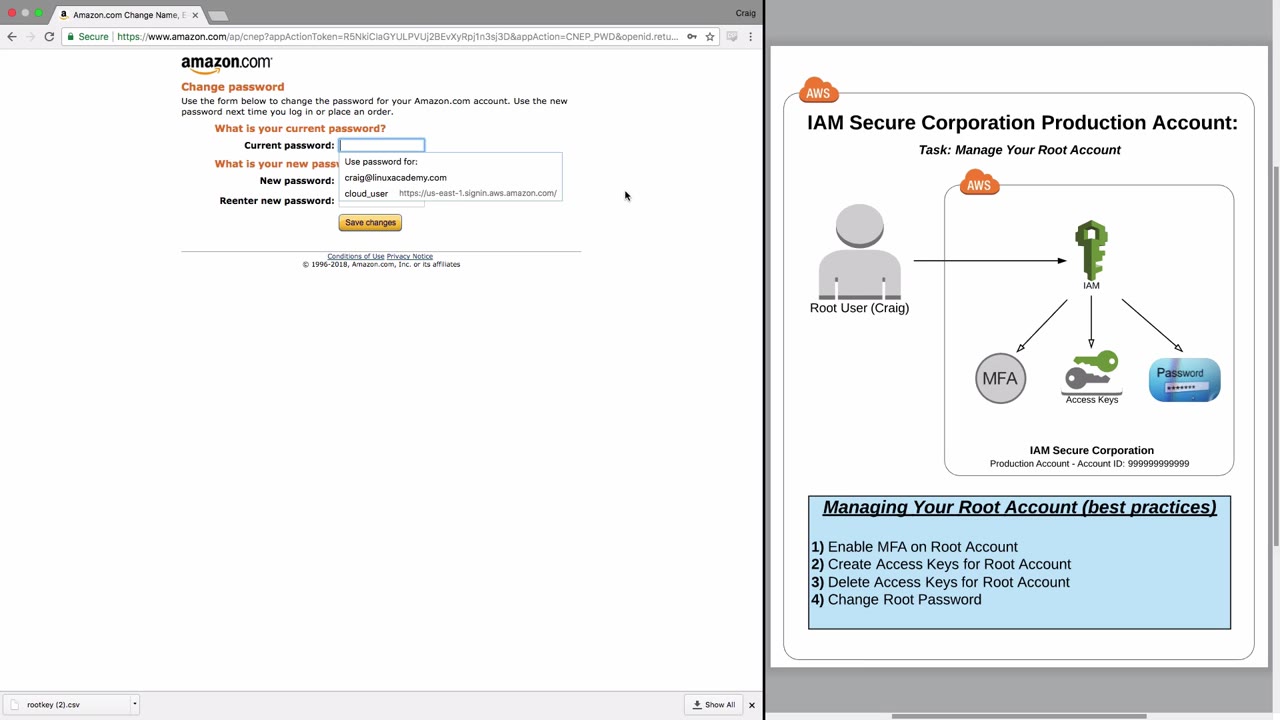1280x720 pixels.
Task: Open the Conditions of Use link
Action: coord(356,256)
